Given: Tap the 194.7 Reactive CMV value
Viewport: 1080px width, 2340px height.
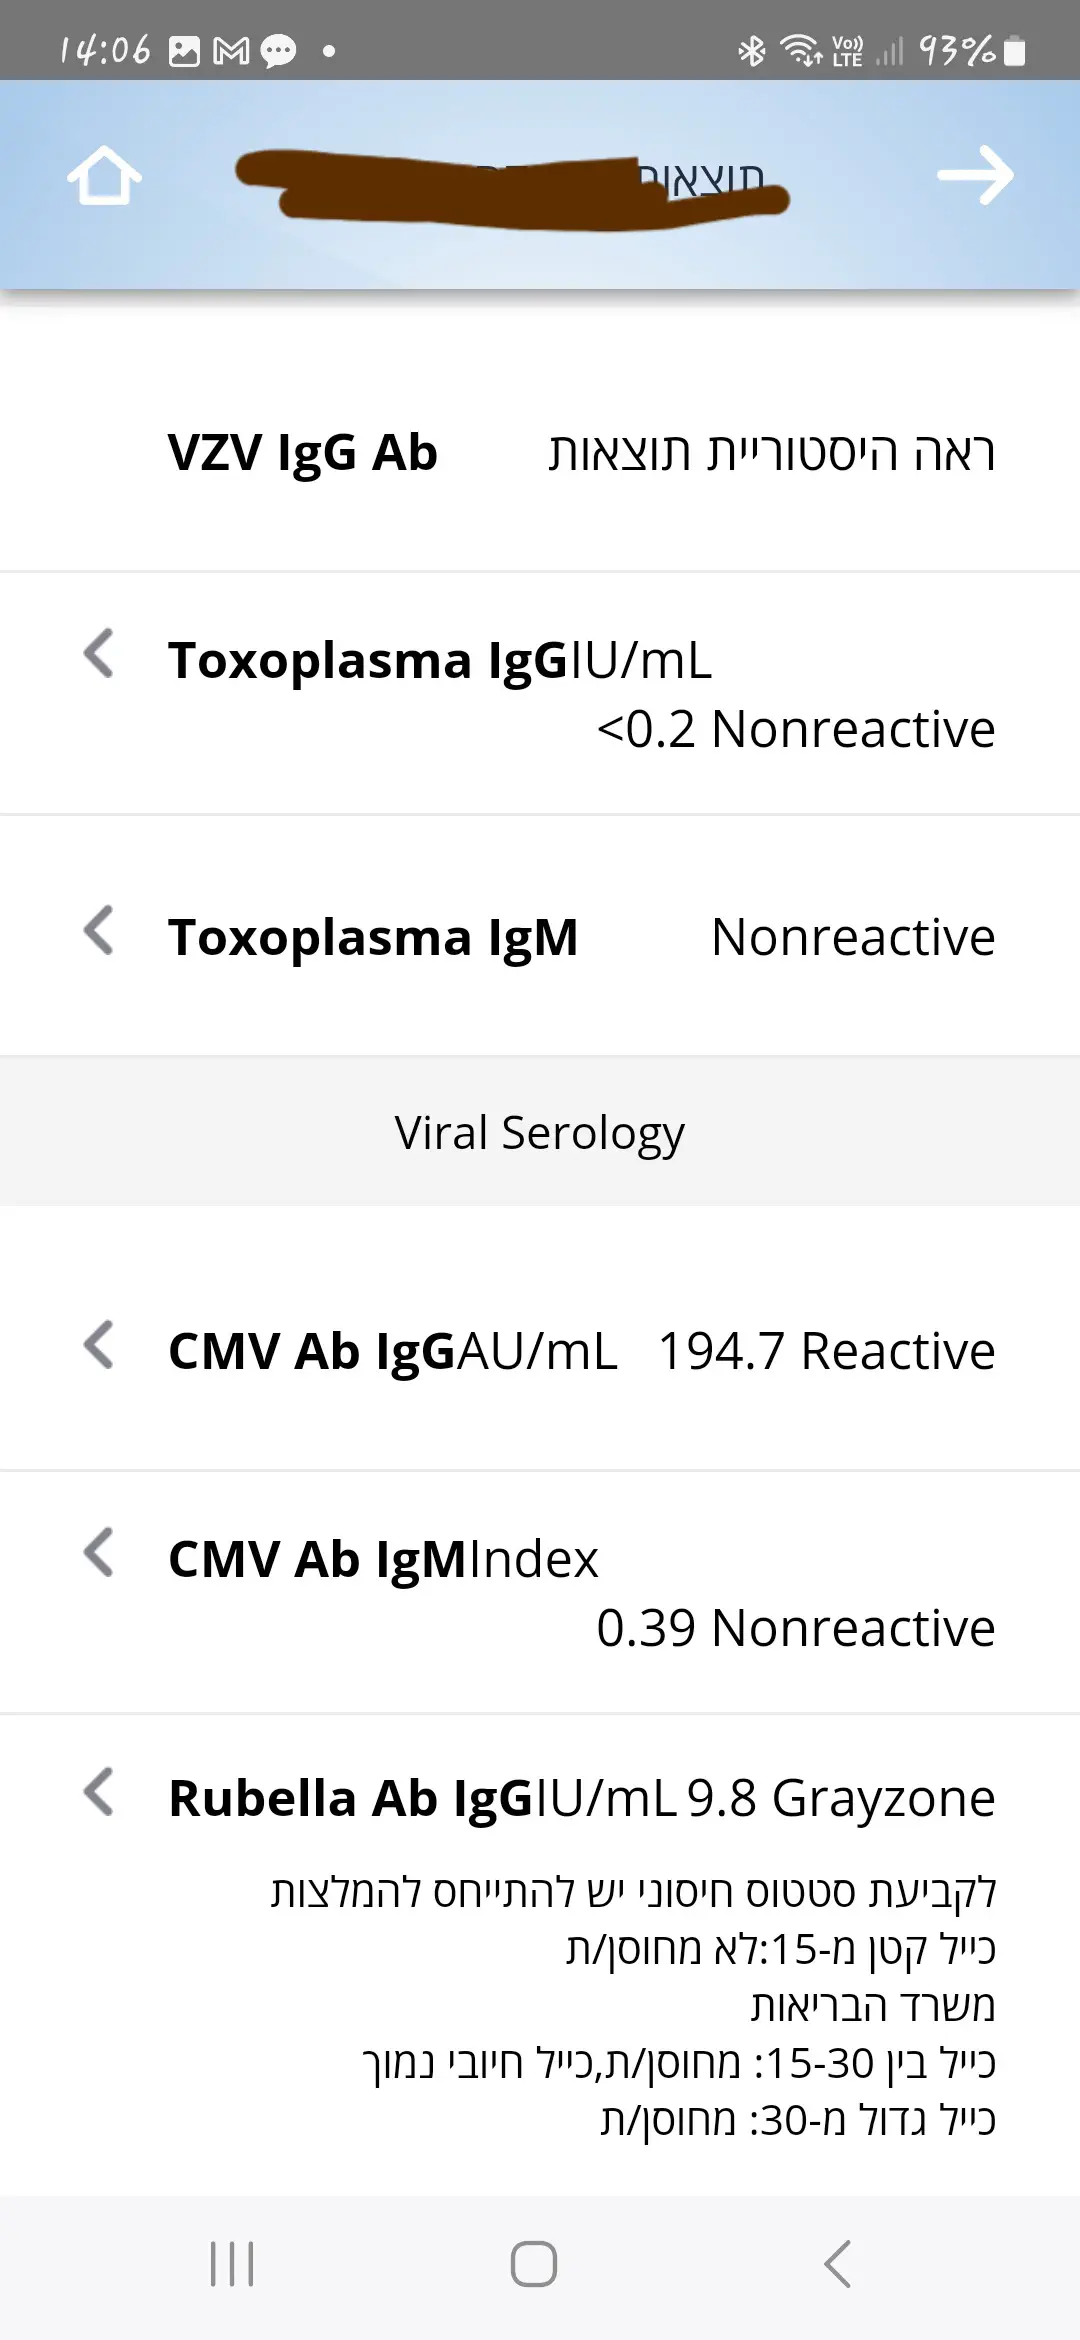Looking at the screenshot, I should pos(826,1351).
